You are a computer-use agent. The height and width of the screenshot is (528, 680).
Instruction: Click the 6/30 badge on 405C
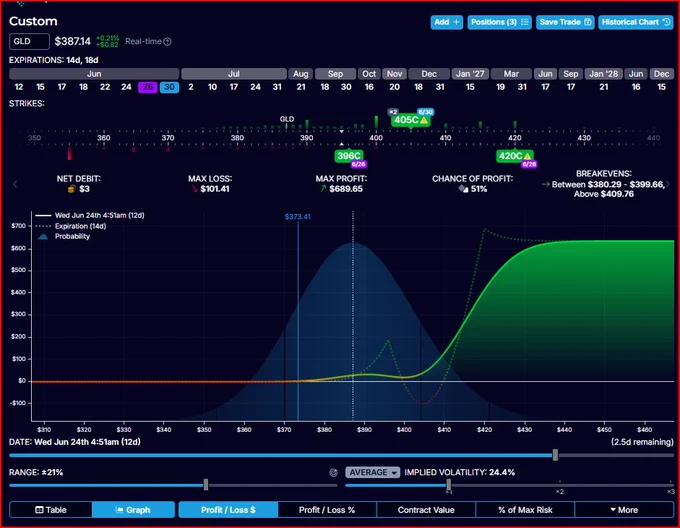click(425, 112)
